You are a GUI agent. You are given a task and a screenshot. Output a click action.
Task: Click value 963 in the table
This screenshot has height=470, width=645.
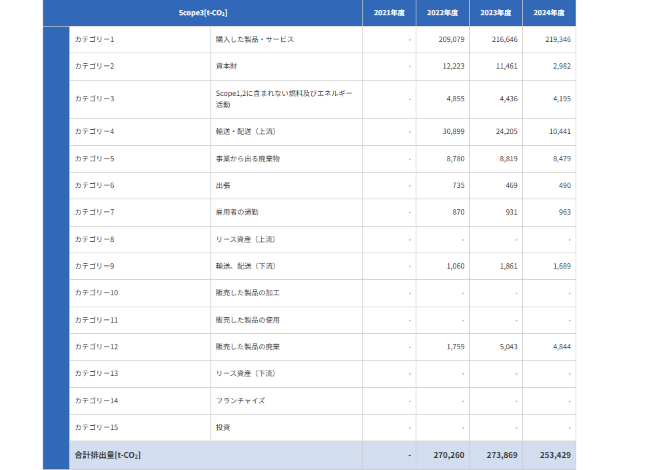(565, 212)
